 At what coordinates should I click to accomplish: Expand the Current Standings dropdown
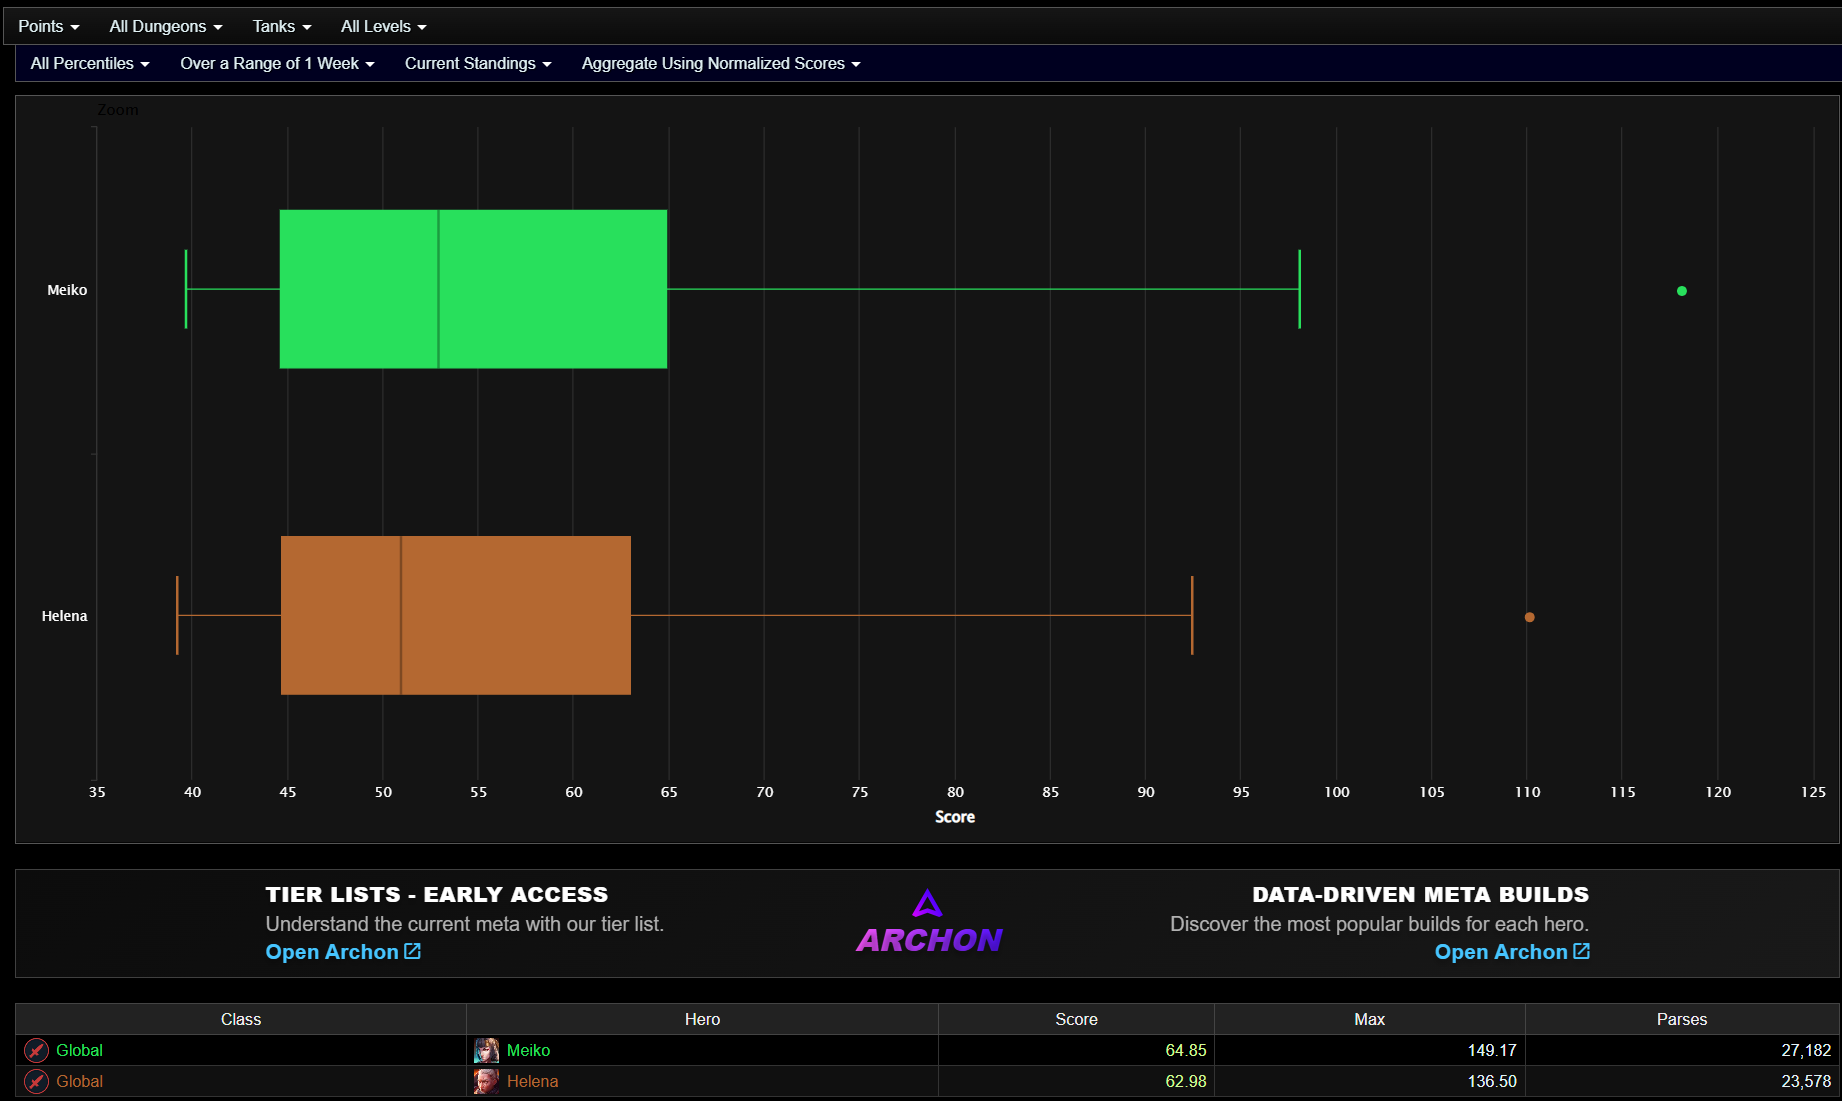477,63
